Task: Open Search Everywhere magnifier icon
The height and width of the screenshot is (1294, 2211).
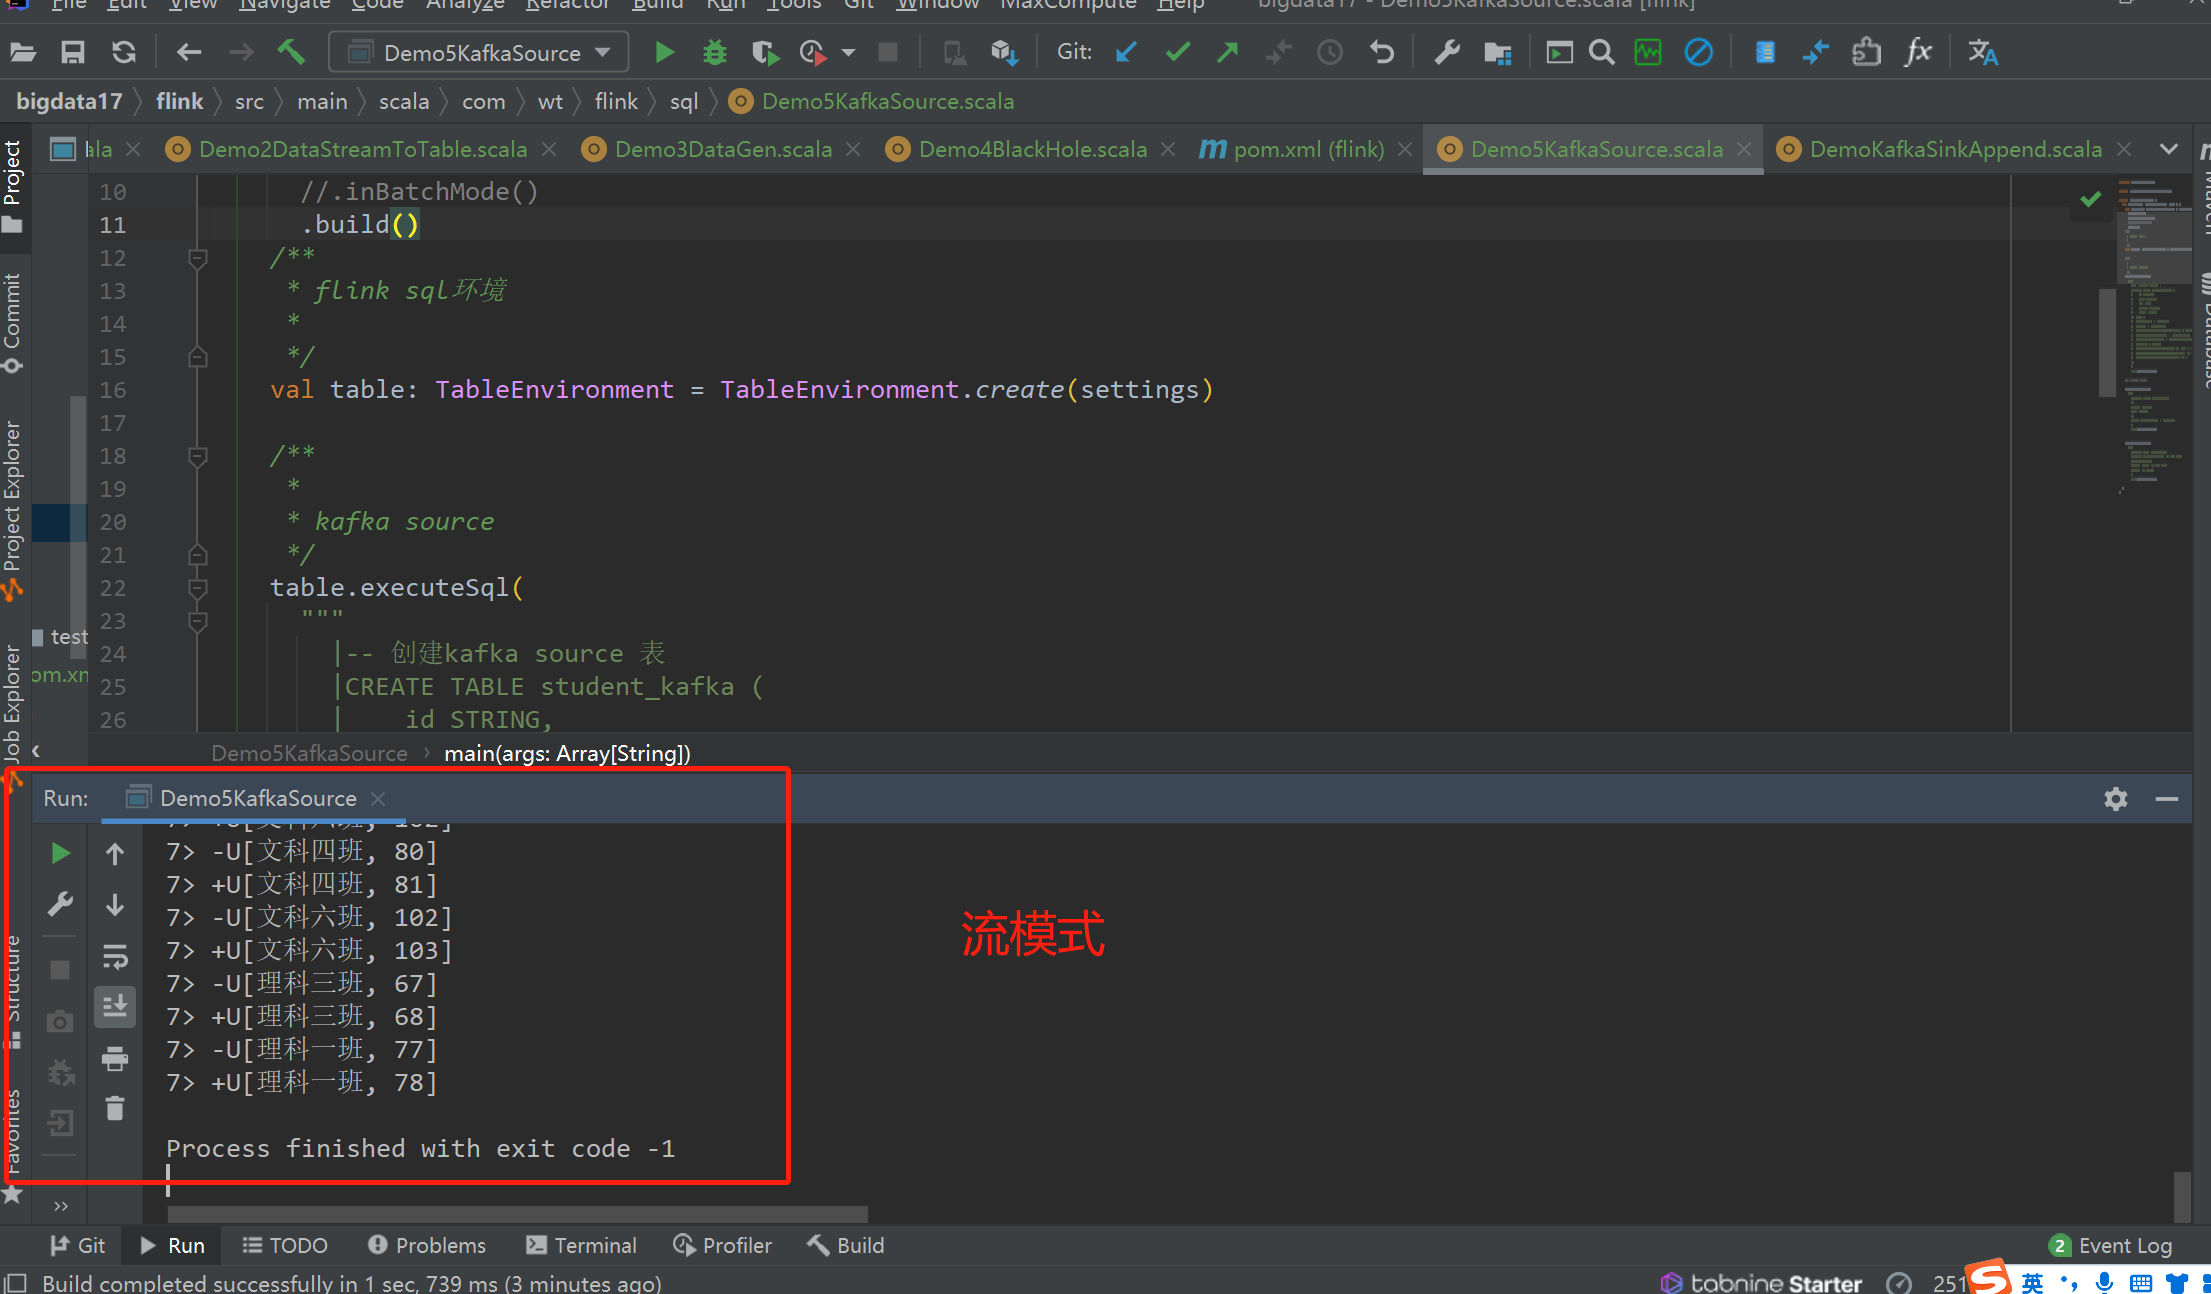Action: [x=1601, y=52]
